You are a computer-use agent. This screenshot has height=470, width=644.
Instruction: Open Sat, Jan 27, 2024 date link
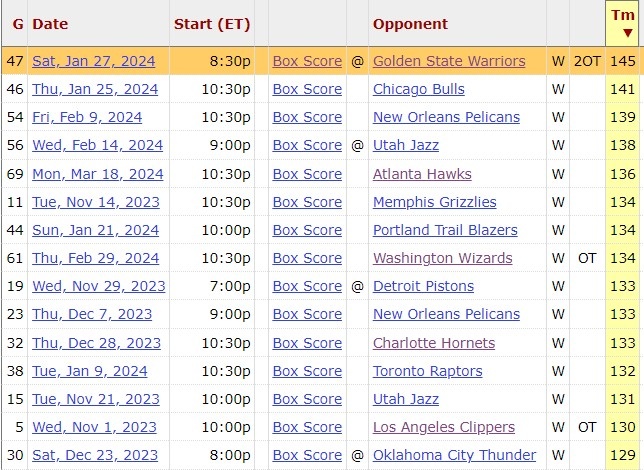(x=94, y=61)
